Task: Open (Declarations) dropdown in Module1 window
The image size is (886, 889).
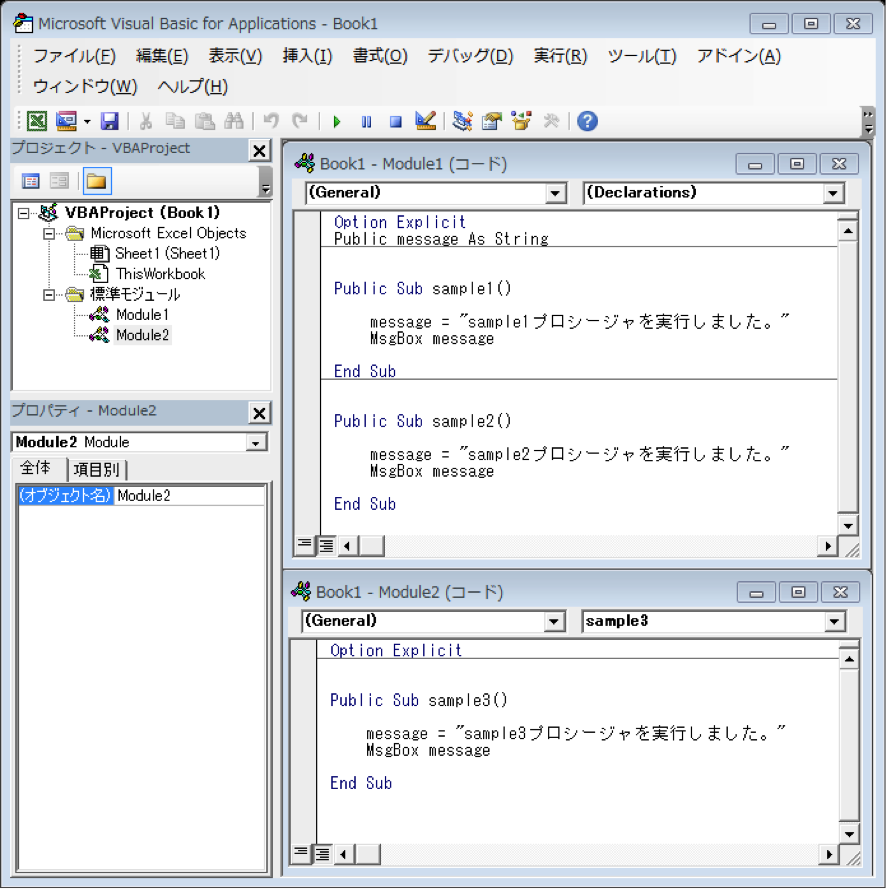Action: coord(833,193)
